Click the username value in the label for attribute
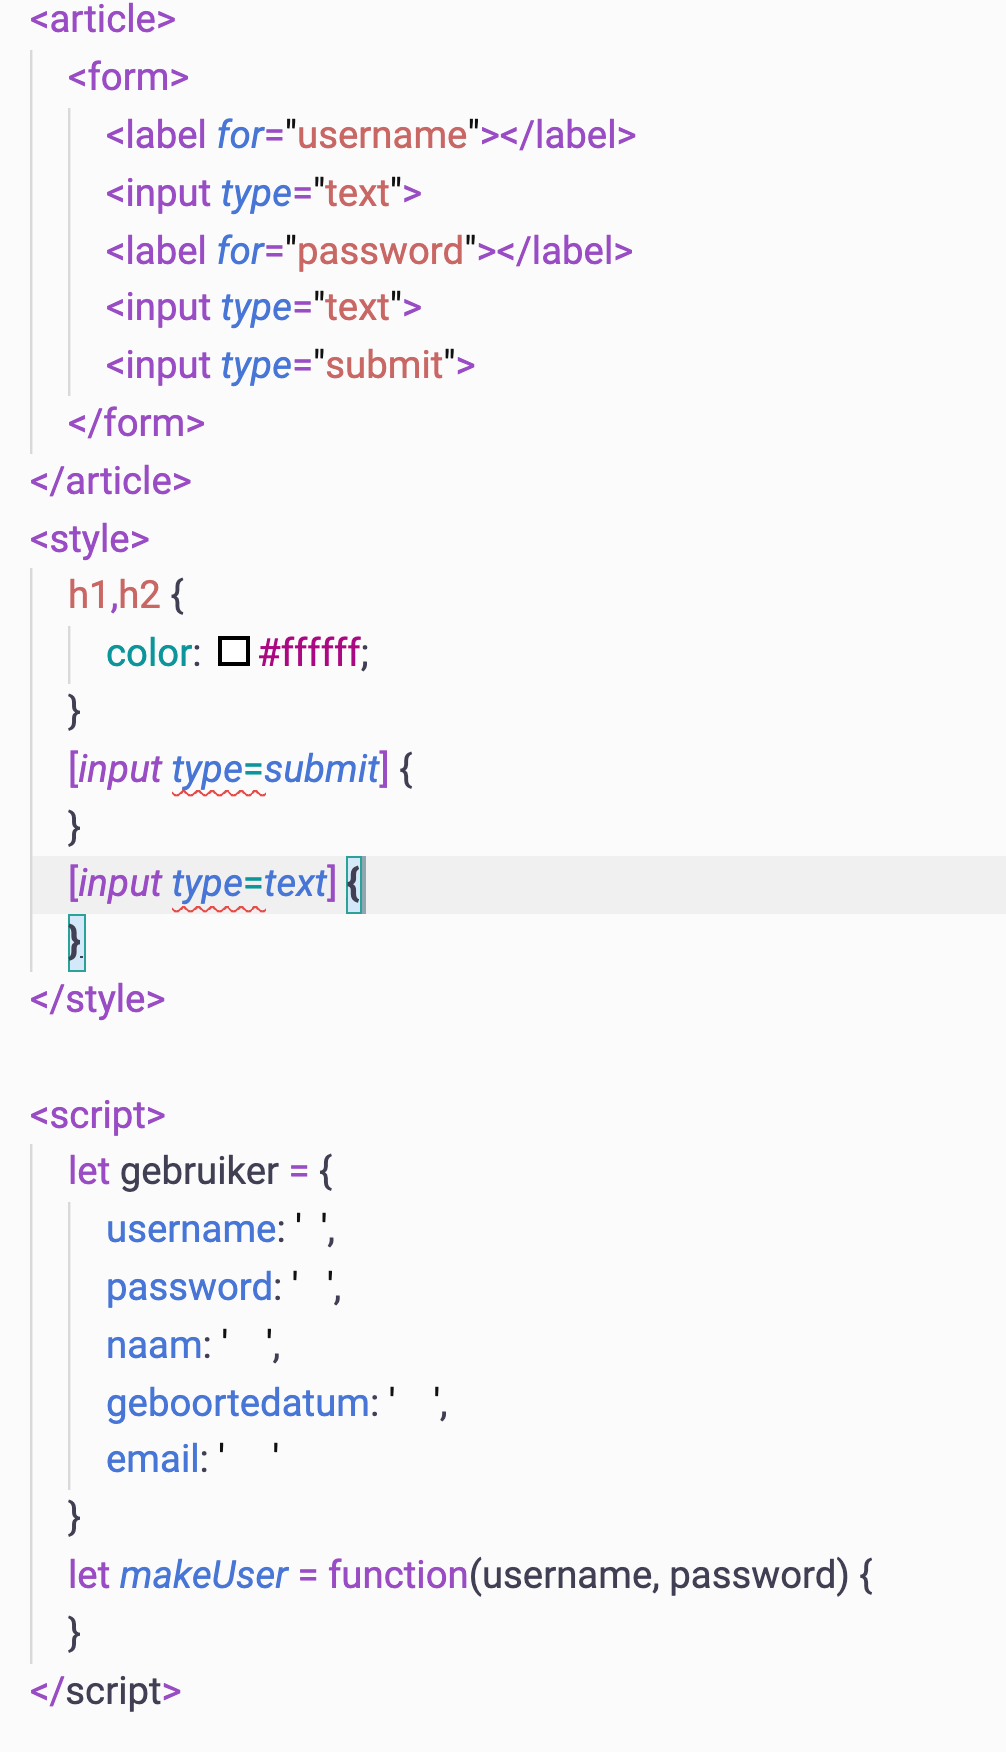 coord(382,135)
